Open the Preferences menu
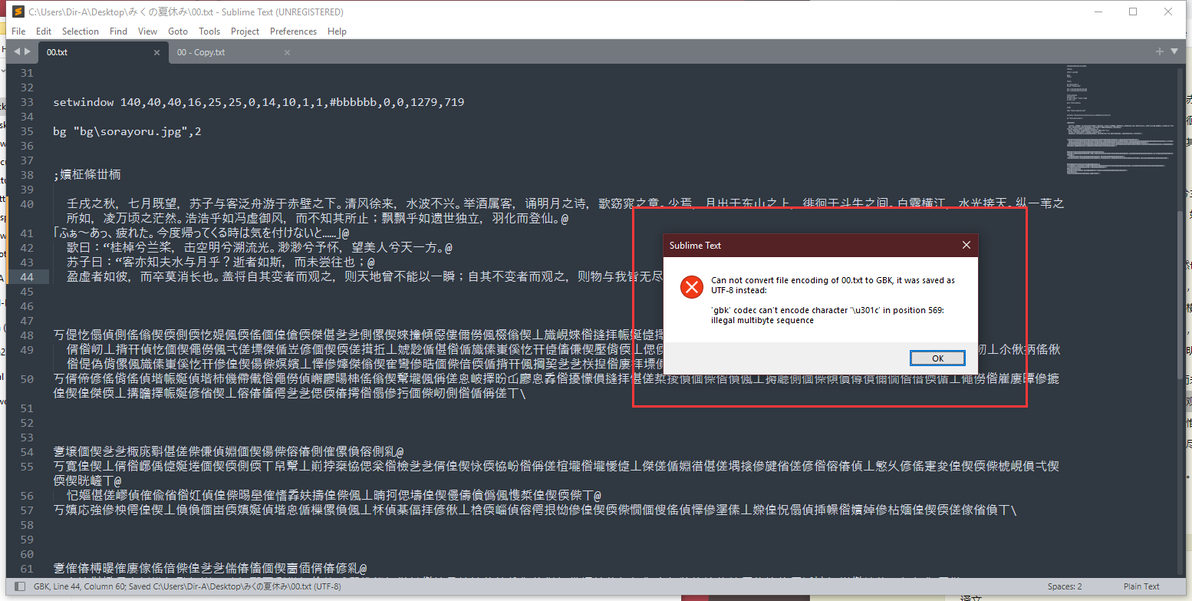Image resolution: width=1192 pixels, height=601 pixels. point(293,31)
